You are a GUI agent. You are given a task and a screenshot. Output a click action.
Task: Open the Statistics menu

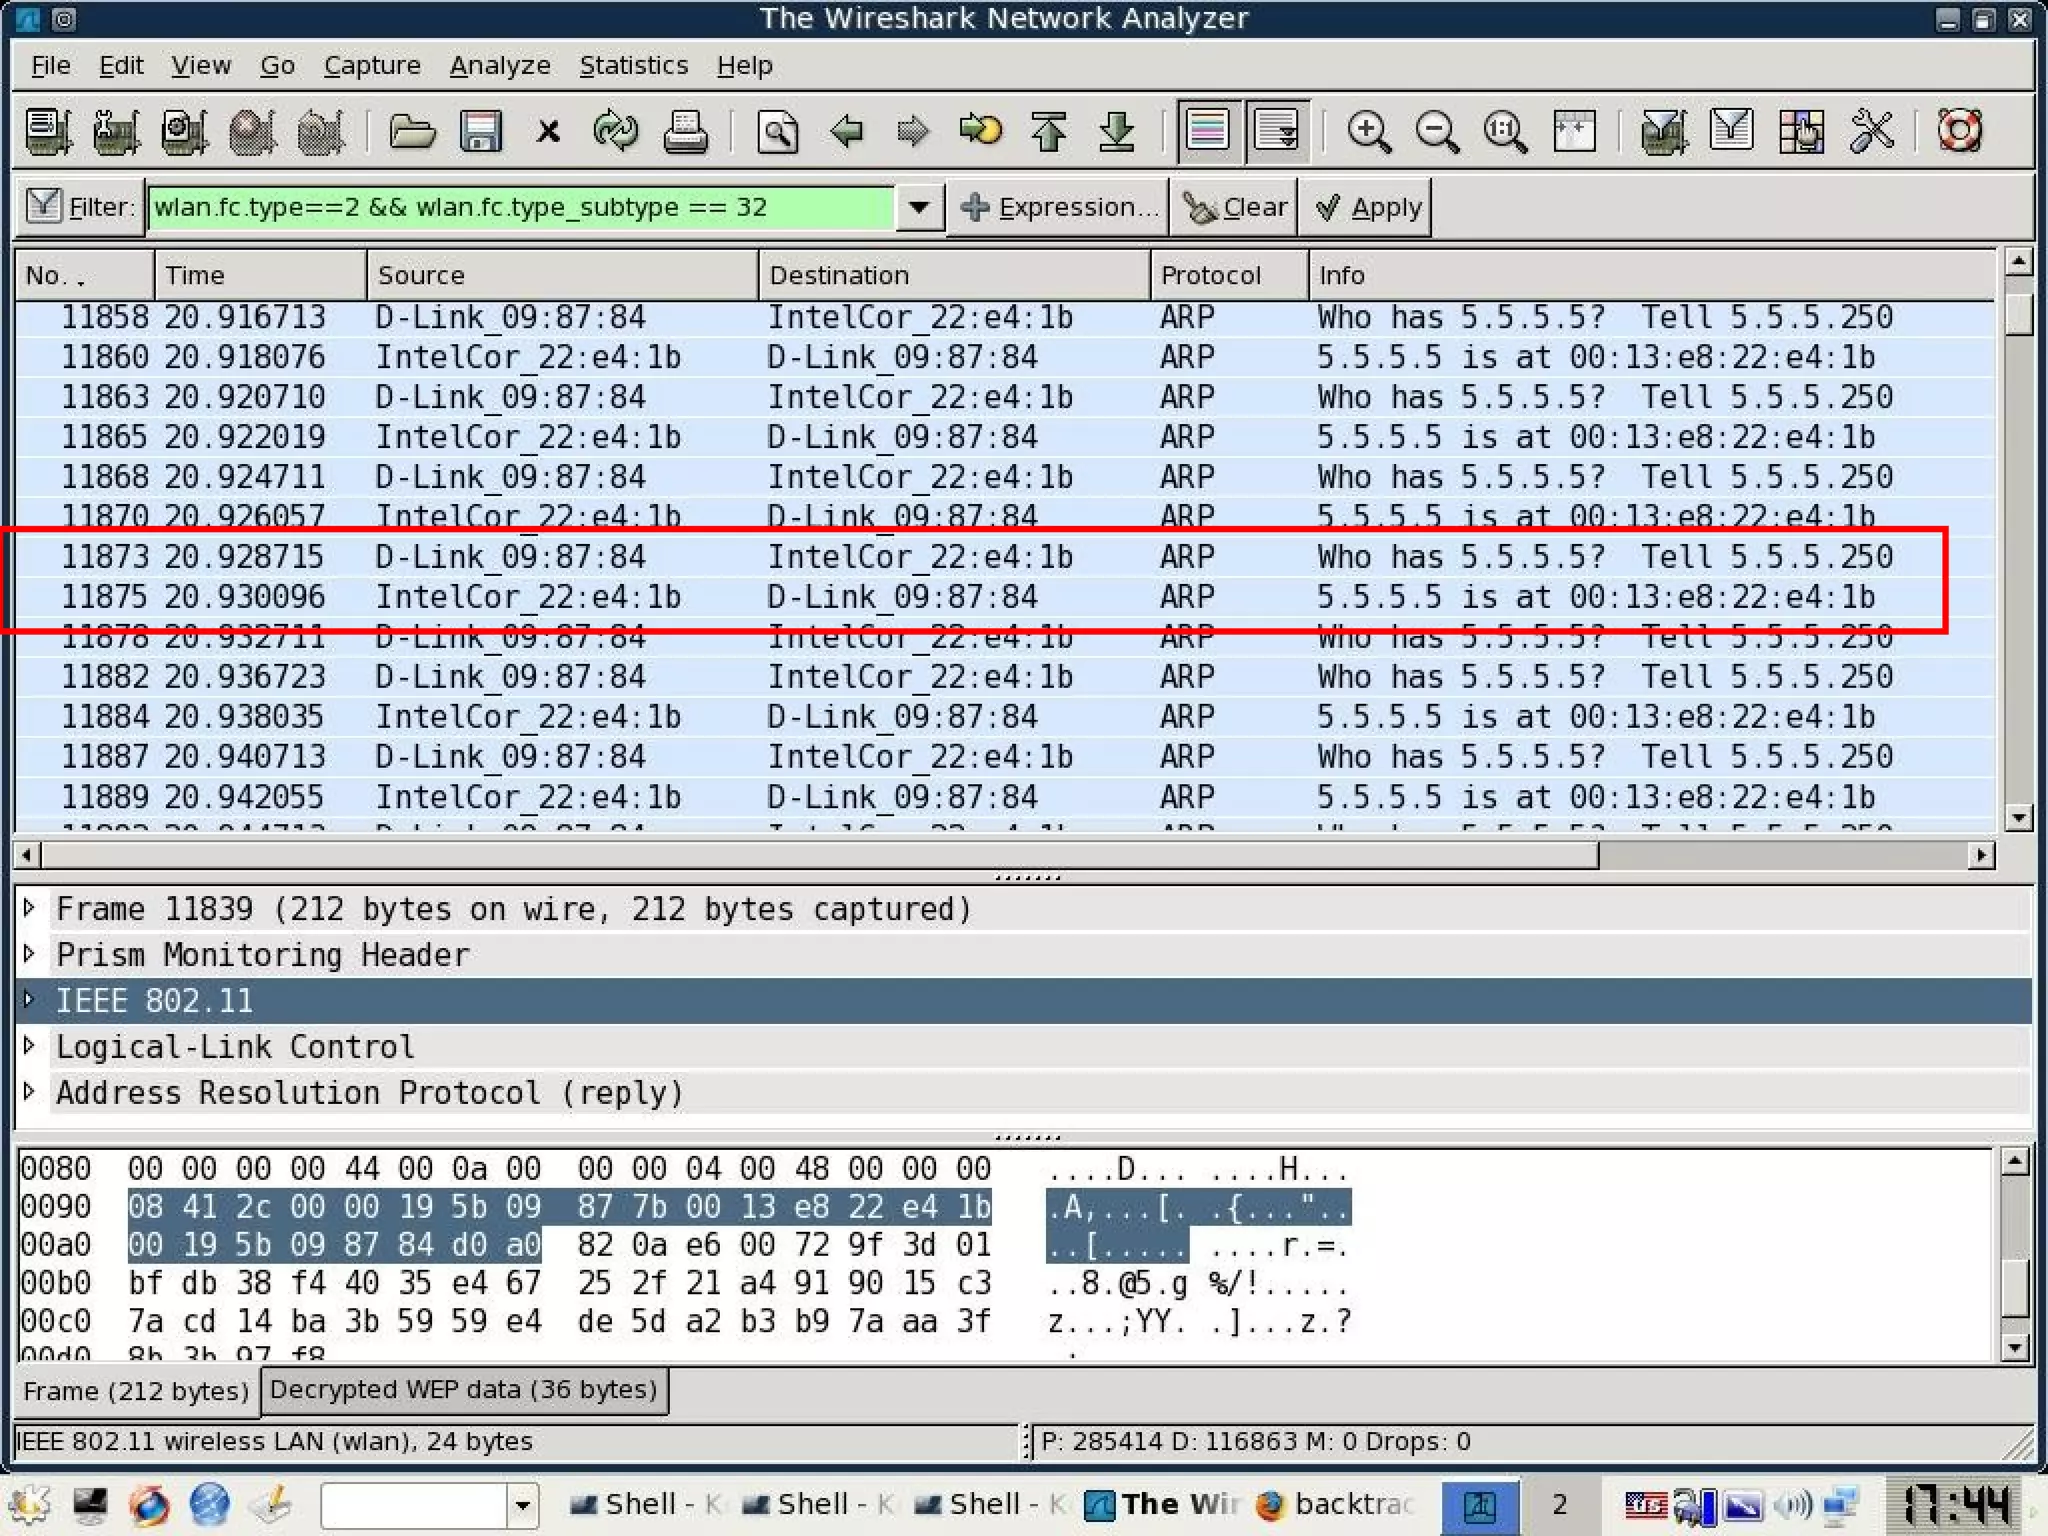point(633,66)
